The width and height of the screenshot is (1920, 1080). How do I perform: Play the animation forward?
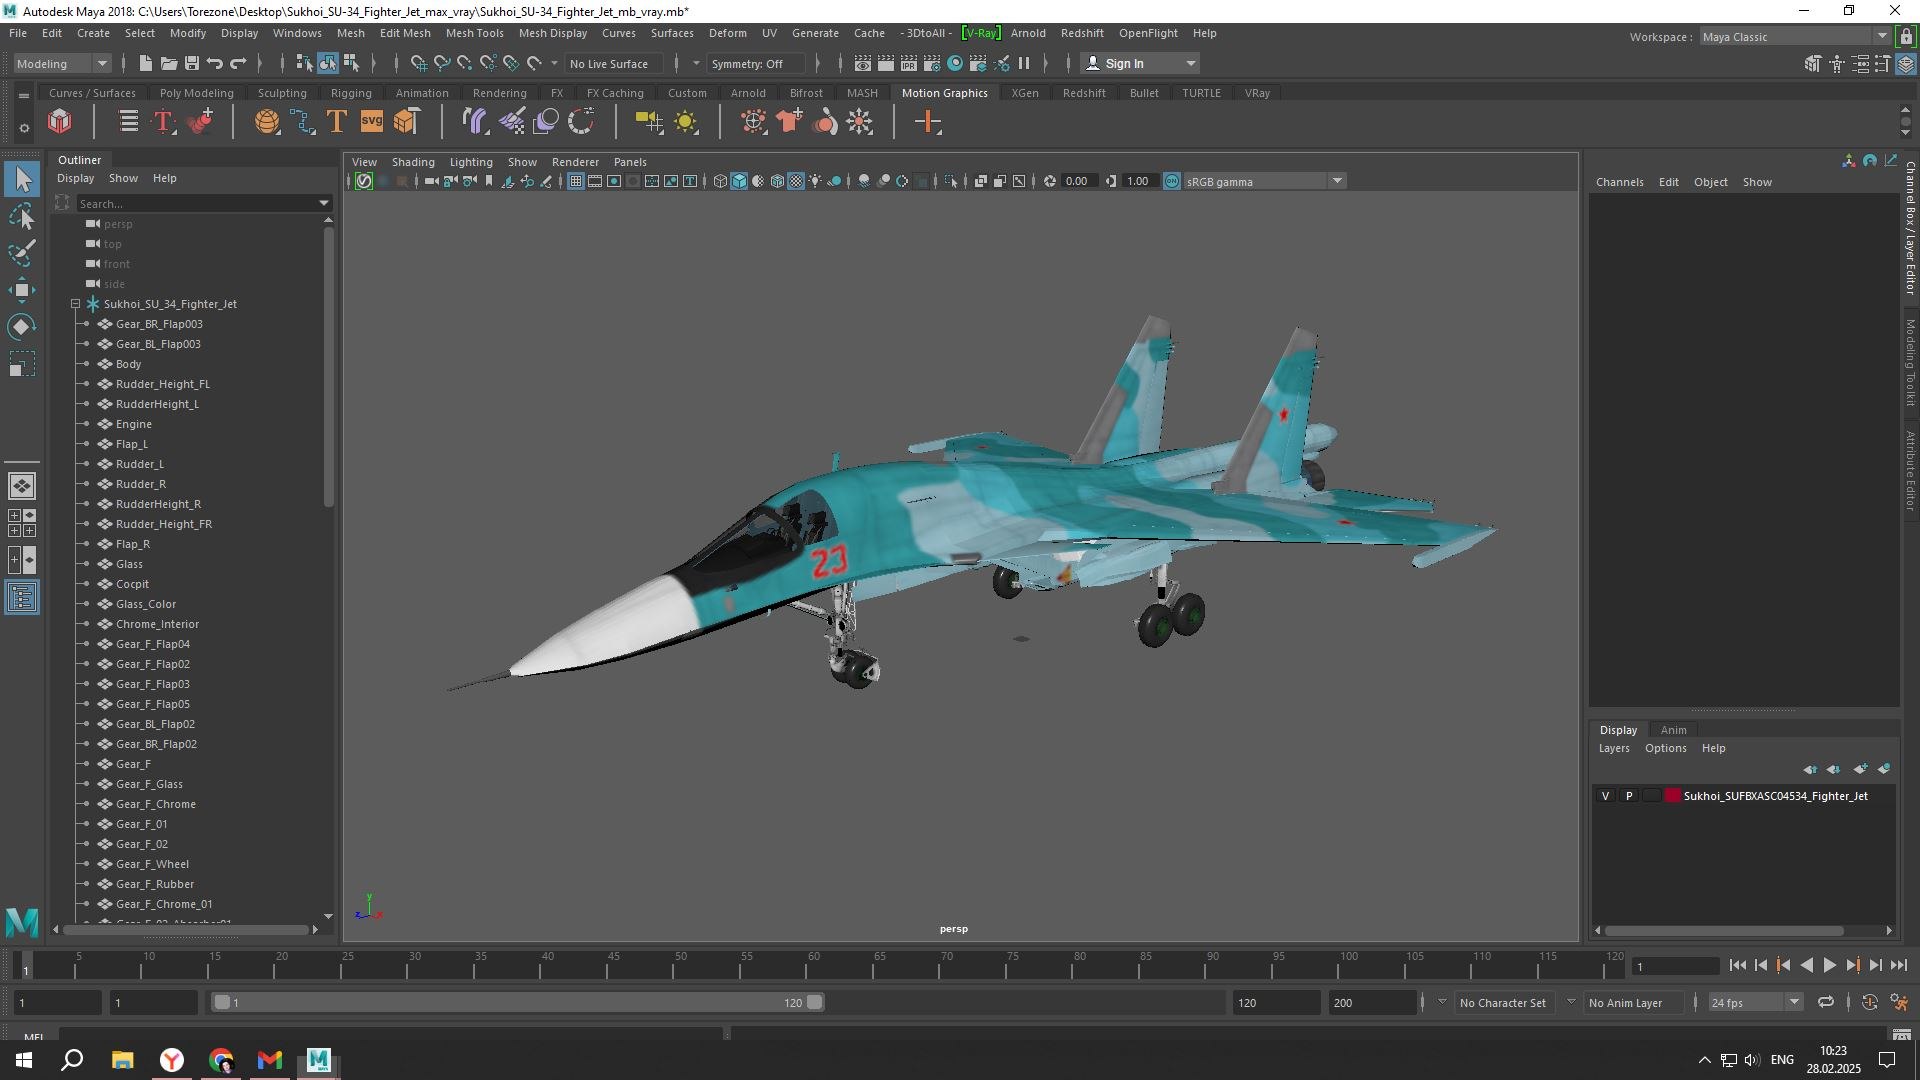coord(1829,965)
